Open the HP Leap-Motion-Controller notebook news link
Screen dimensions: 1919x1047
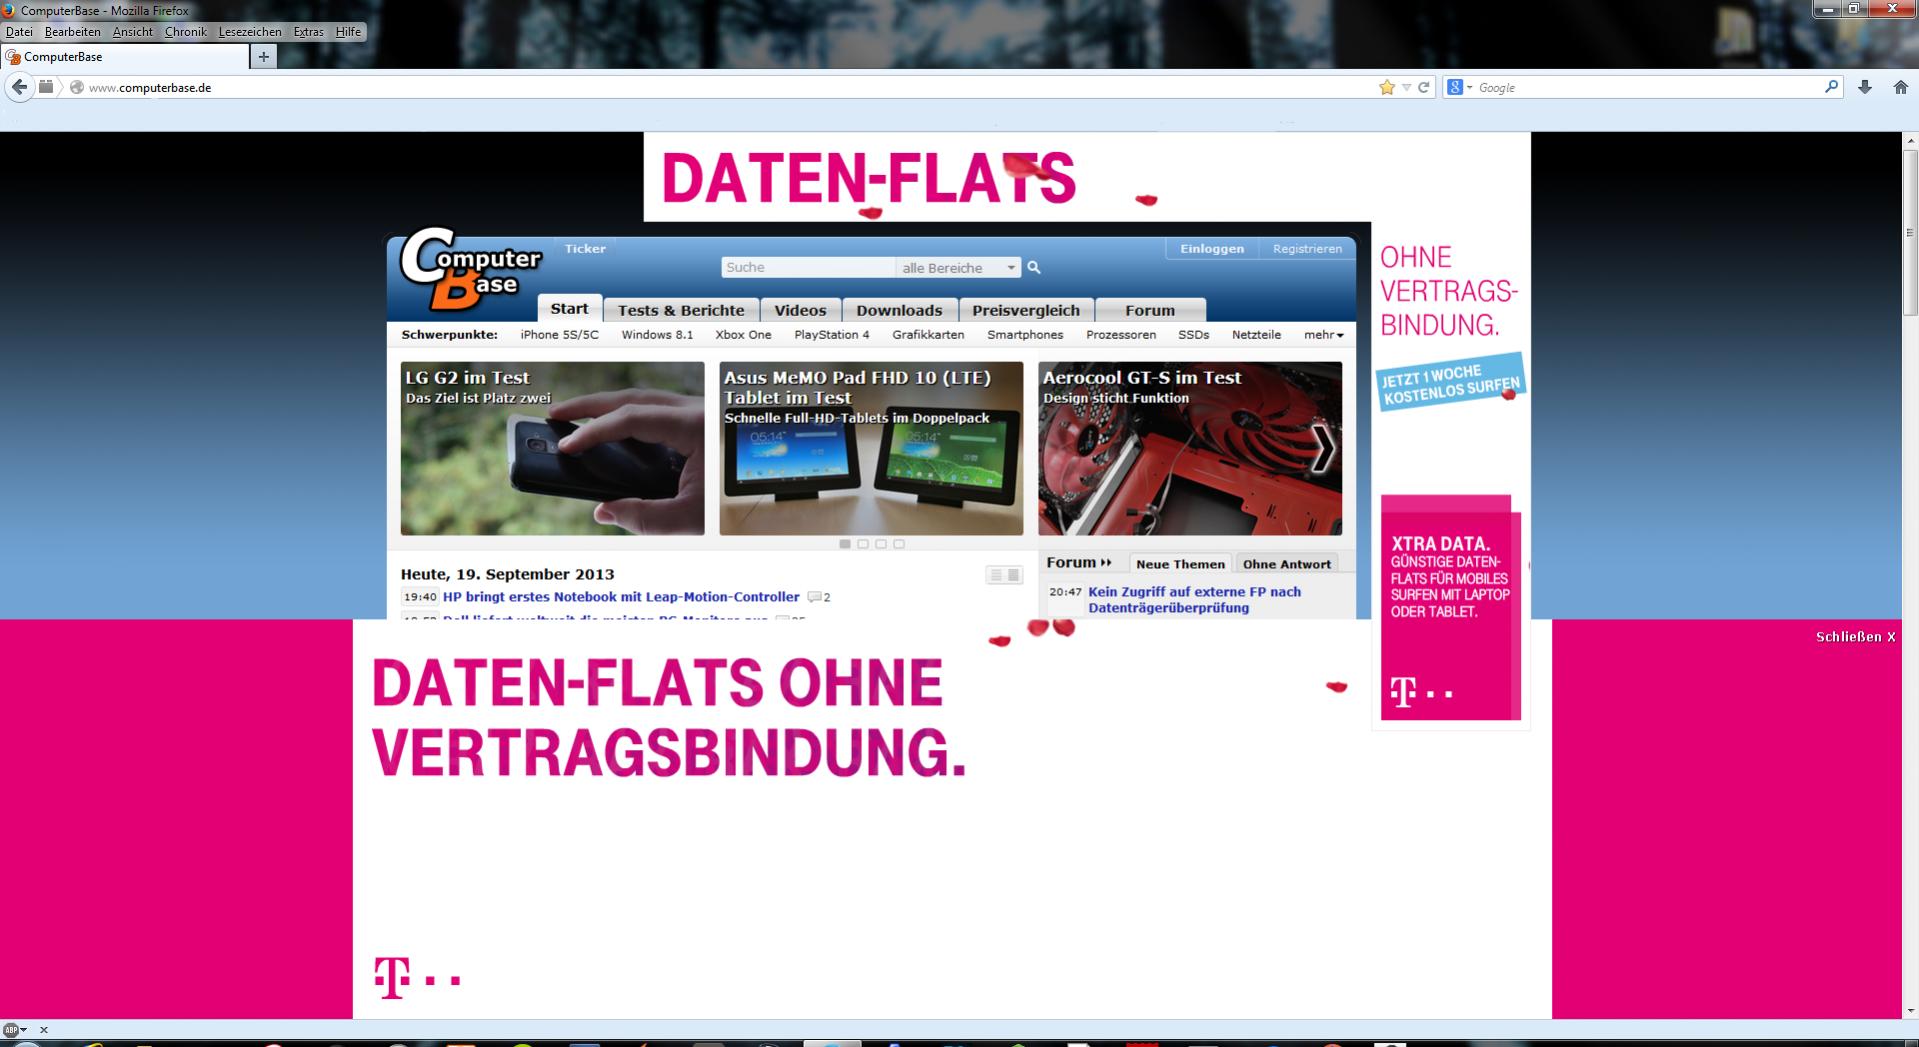click(621, 597)
